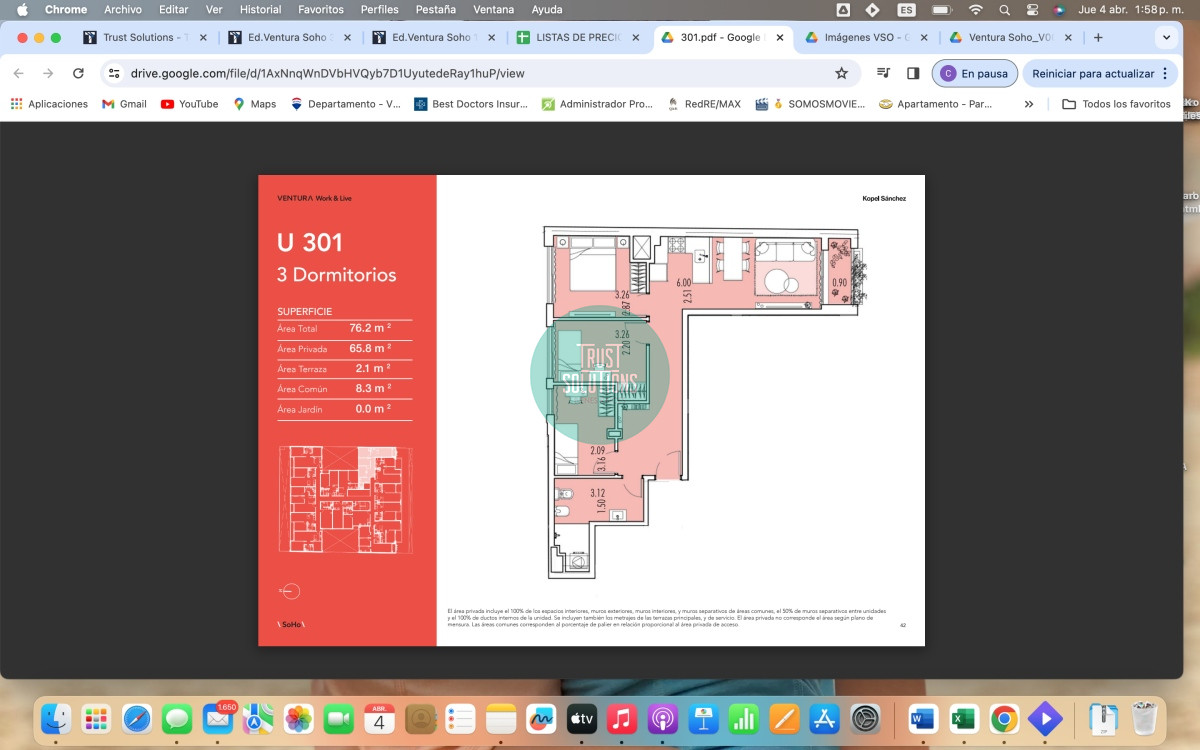Open the Ventana menu

click(x=494, y=9)
